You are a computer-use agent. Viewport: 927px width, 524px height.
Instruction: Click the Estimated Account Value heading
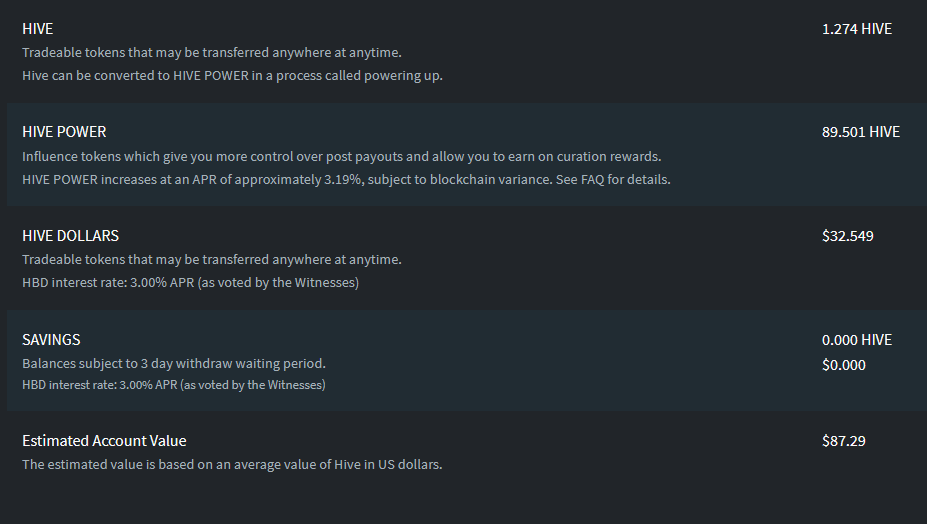tap(104, 441)
